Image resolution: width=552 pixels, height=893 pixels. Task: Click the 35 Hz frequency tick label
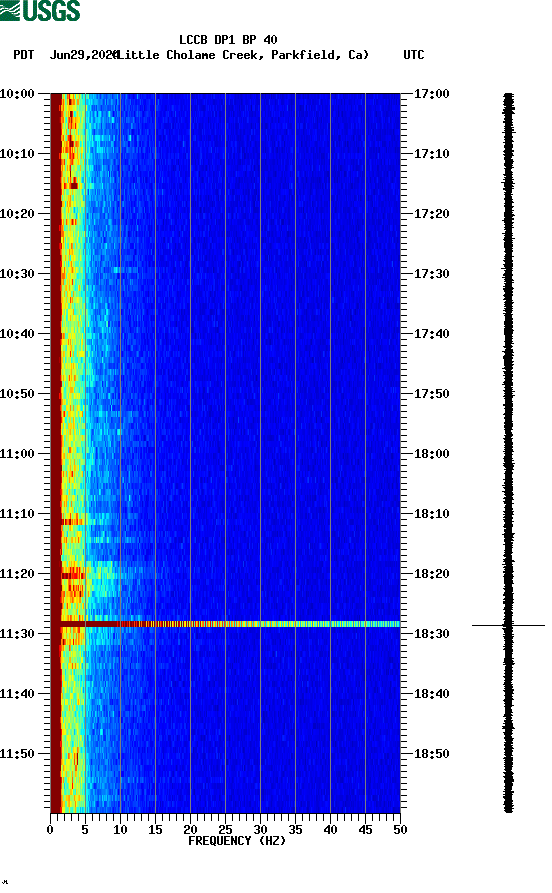coord(295,830)
